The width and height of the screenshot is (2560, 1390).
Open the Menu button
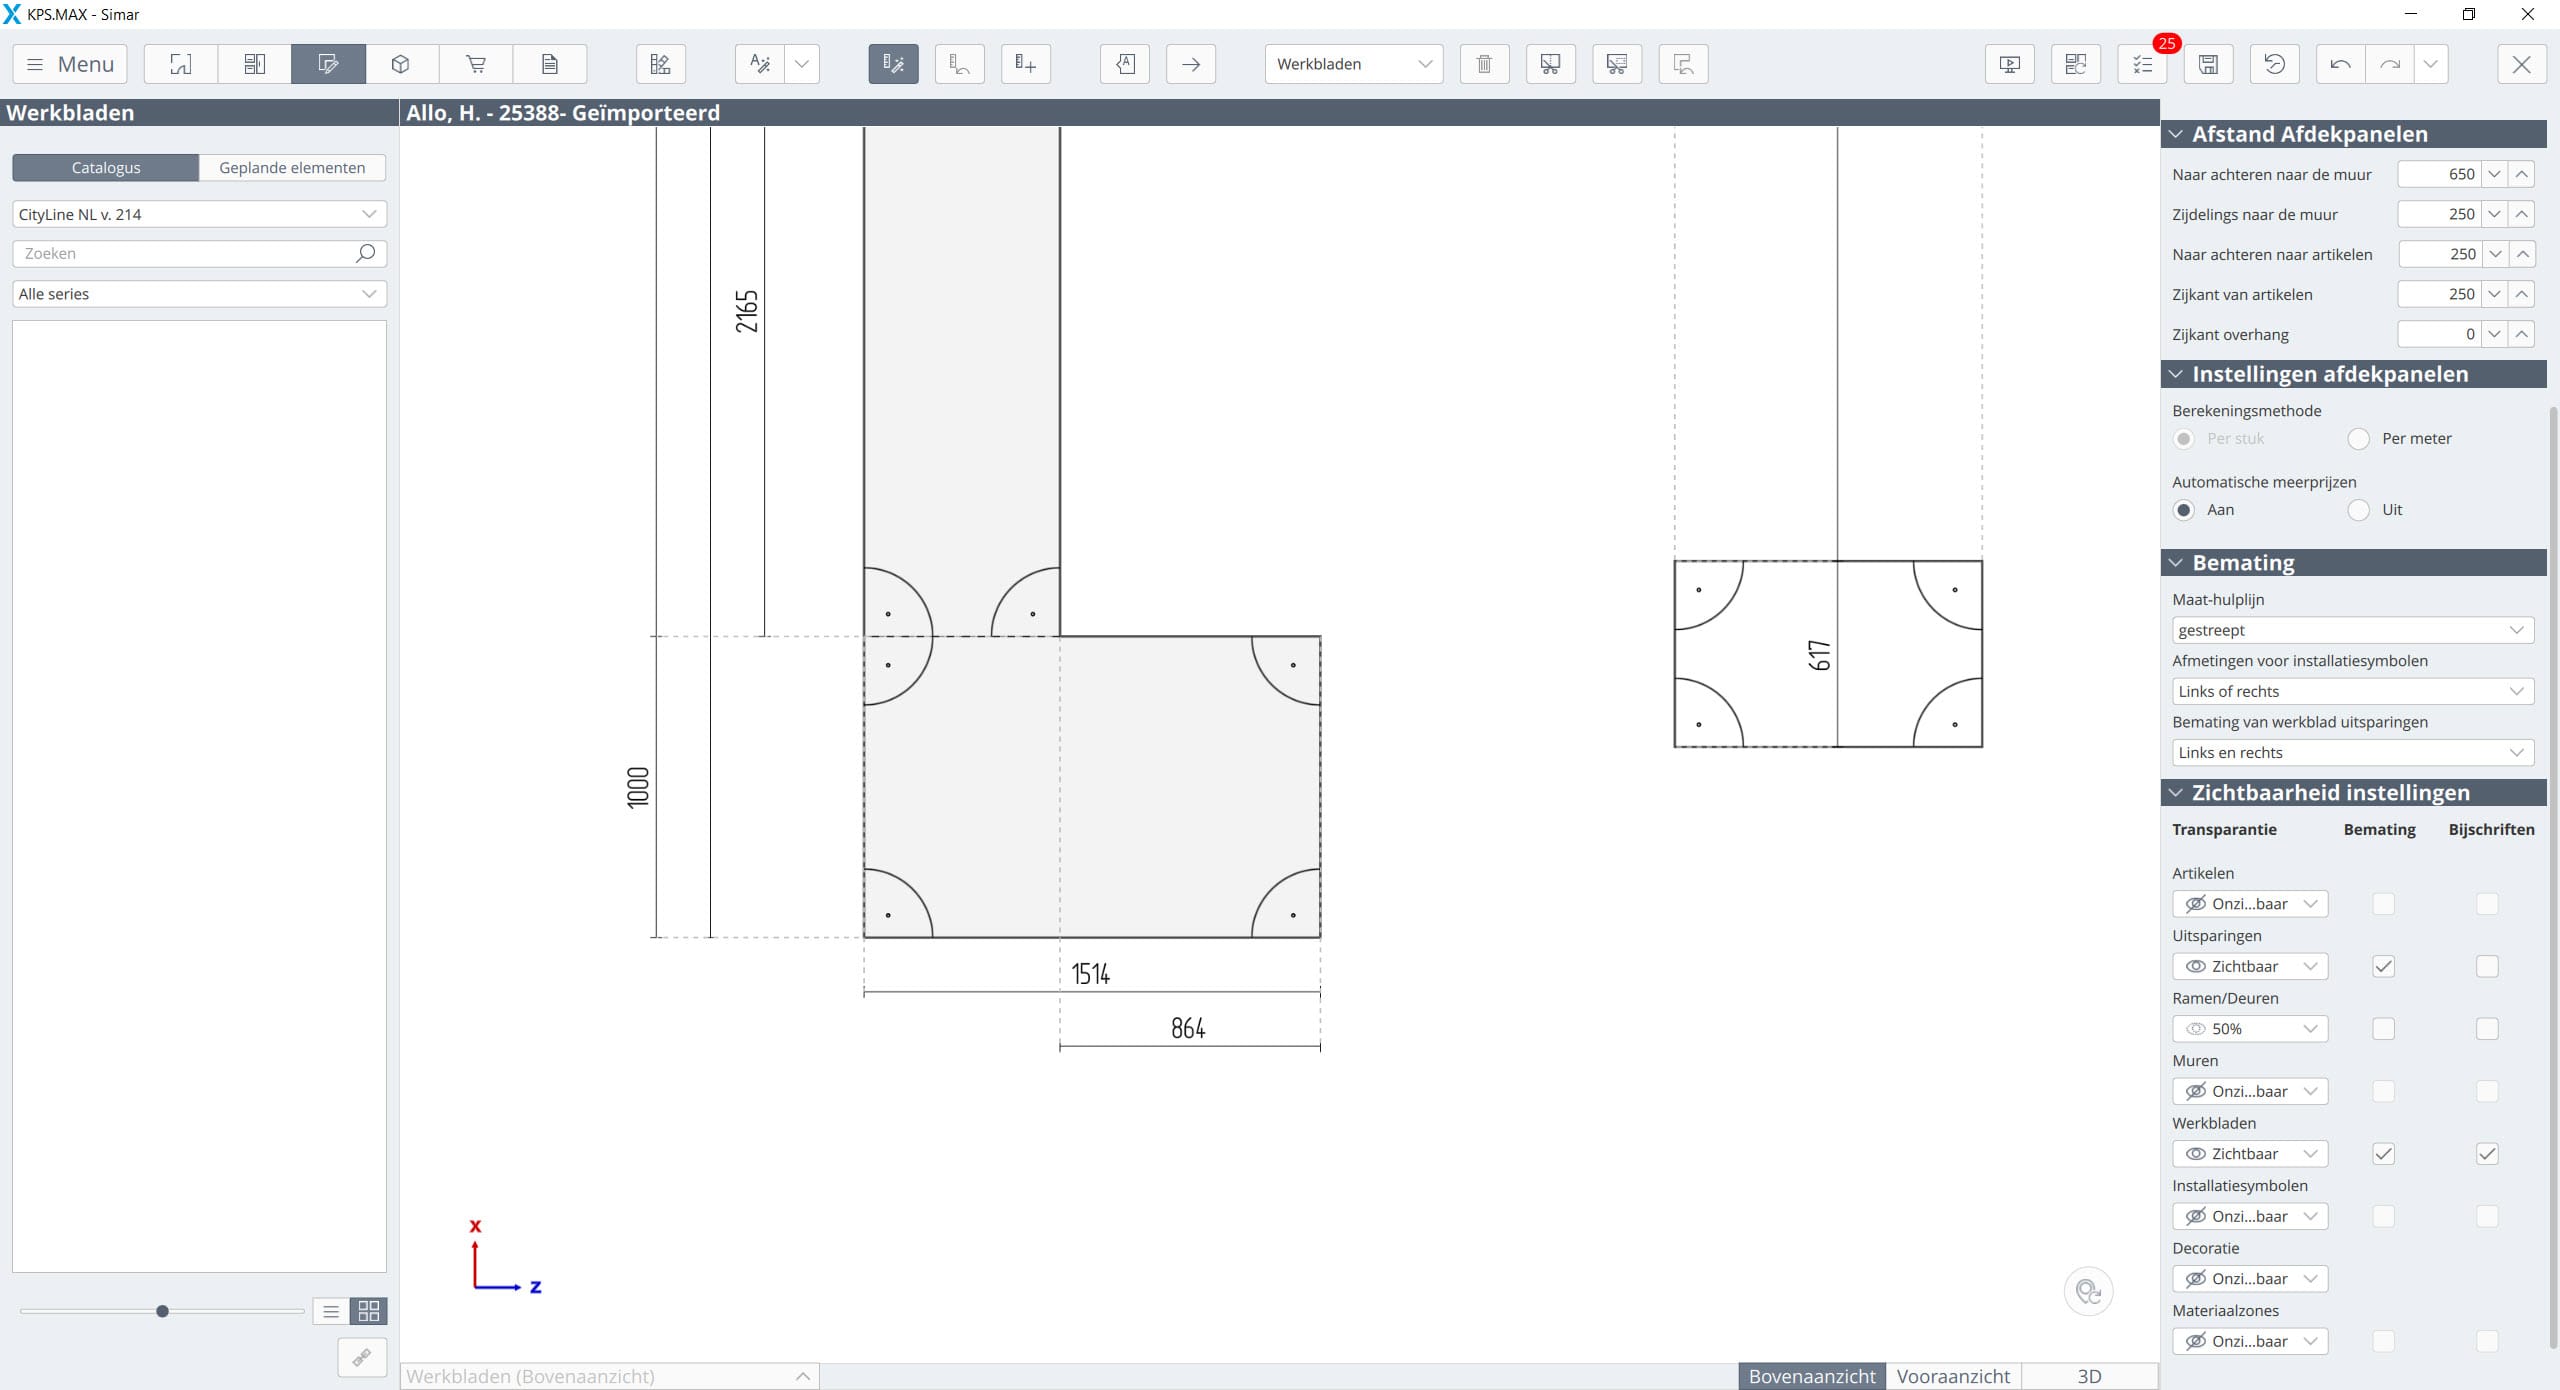(x=70, y=64)
